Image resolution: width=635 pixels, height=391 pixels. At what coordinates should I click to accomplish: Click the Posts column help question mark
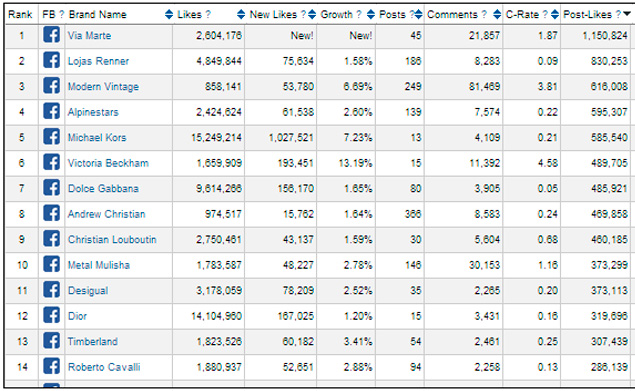tap(412, 15)
